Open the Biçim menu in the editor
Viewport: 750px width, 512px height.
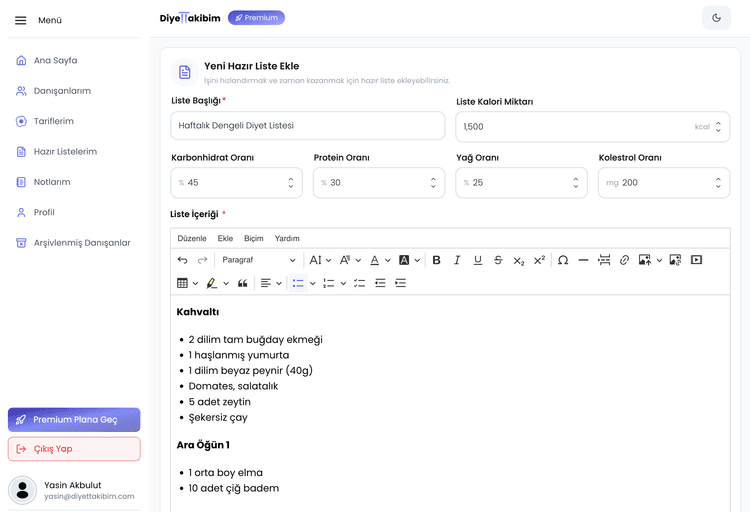point(254,238)
